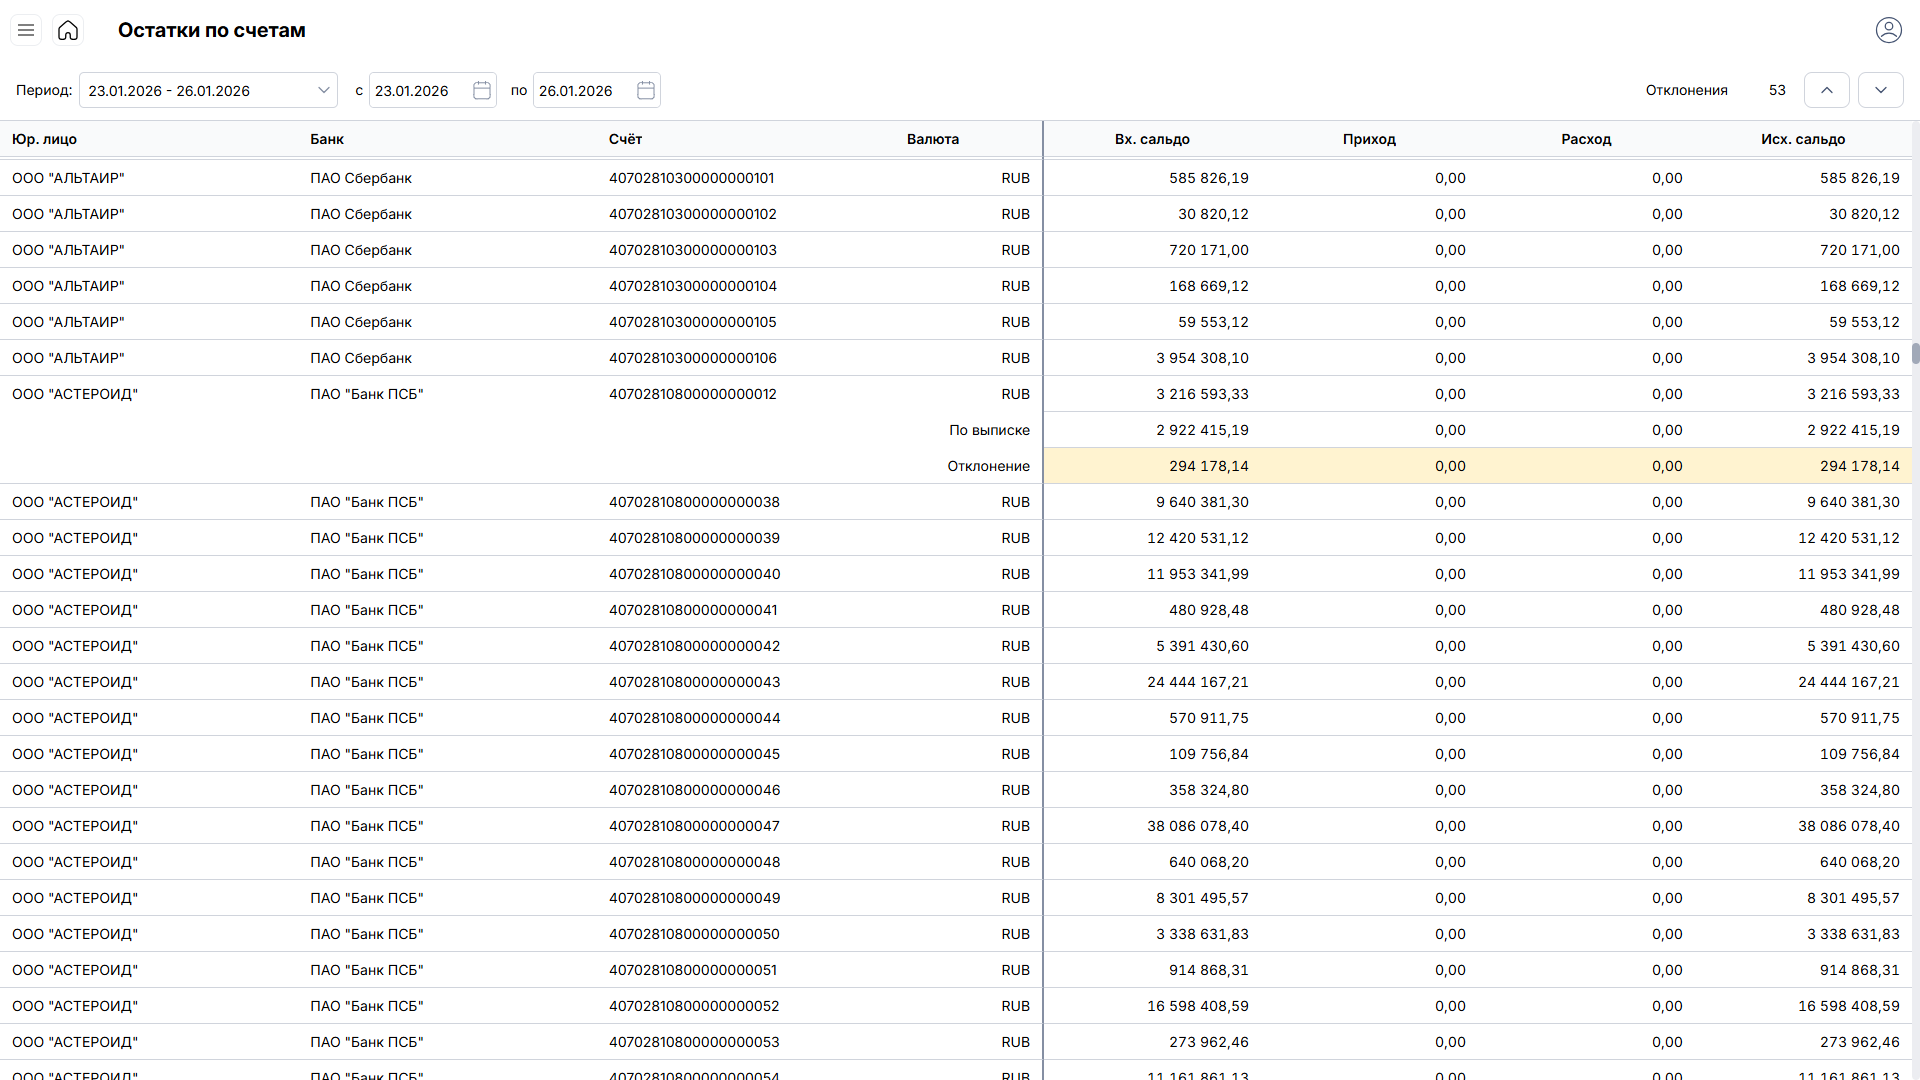Click the Исх. сальдо column header
Image resolution: width=1920 pixels, height=1080 pixels.
click(x=1802, y=139)
